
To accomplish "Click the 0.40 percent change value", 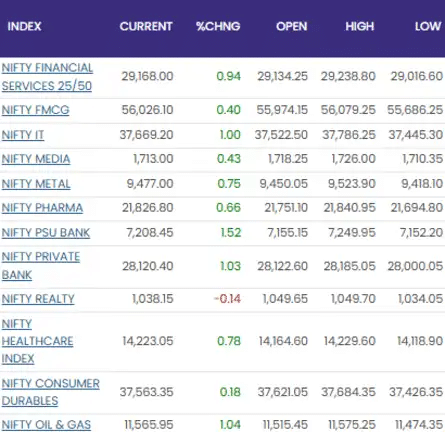I will coord(228,110).
